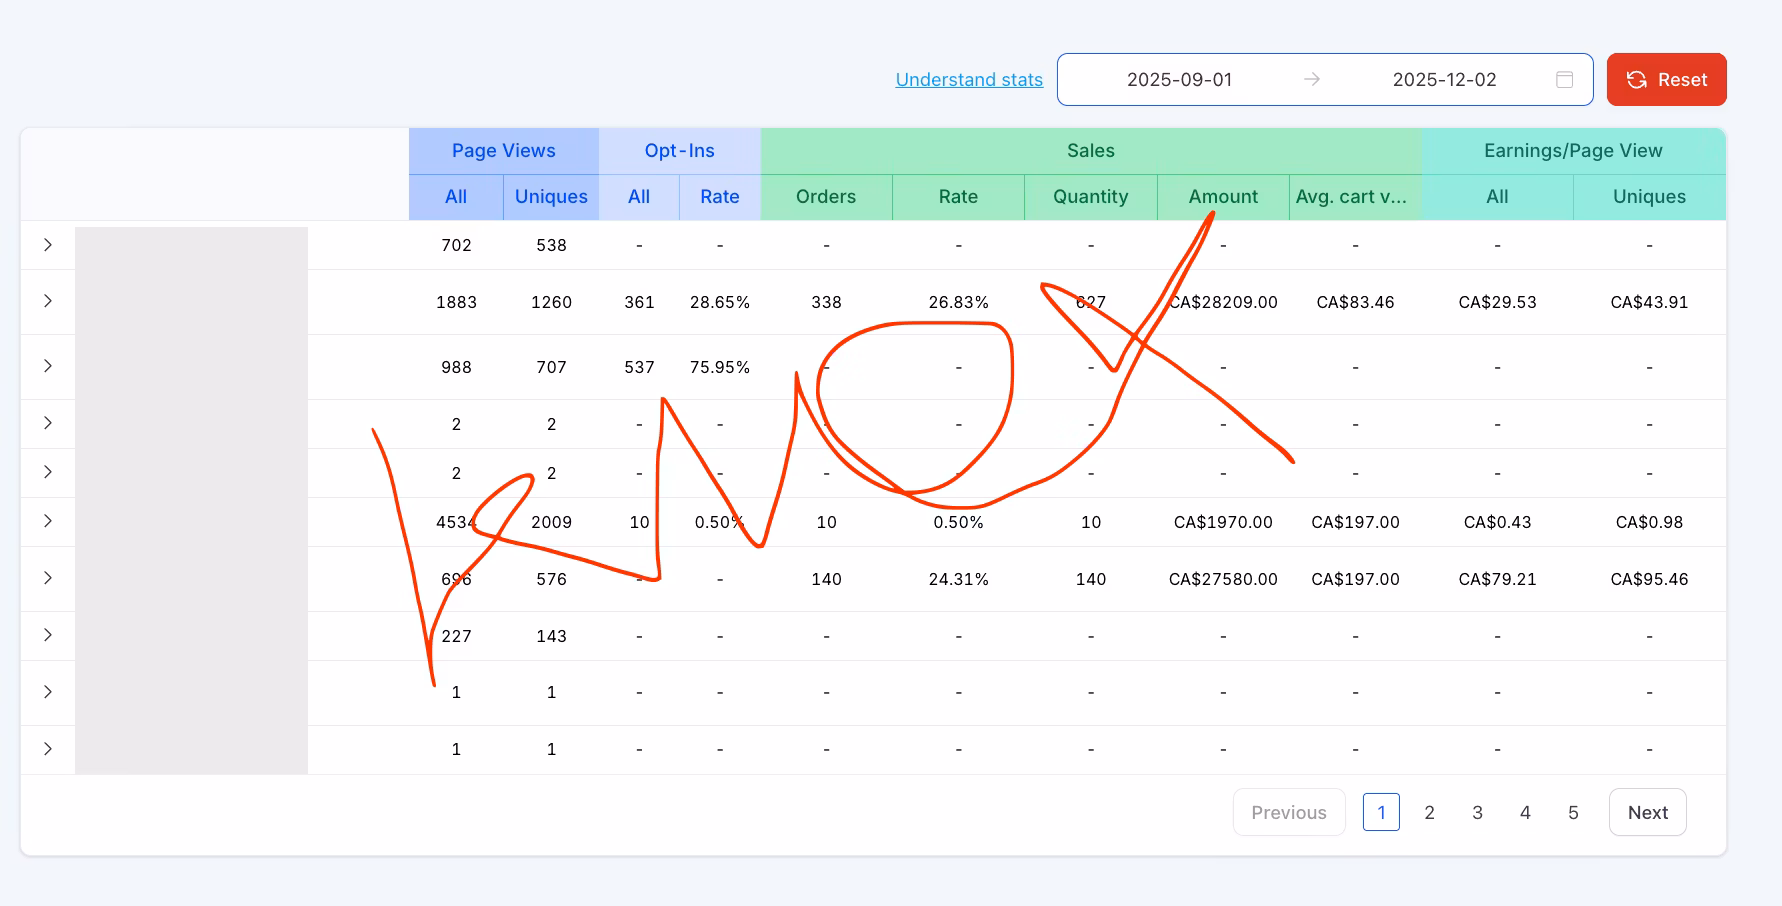The width and height of the screenshot is (1782, 906).
Task: Expand the row with 1883 page views
Action: tap(48, 301)
